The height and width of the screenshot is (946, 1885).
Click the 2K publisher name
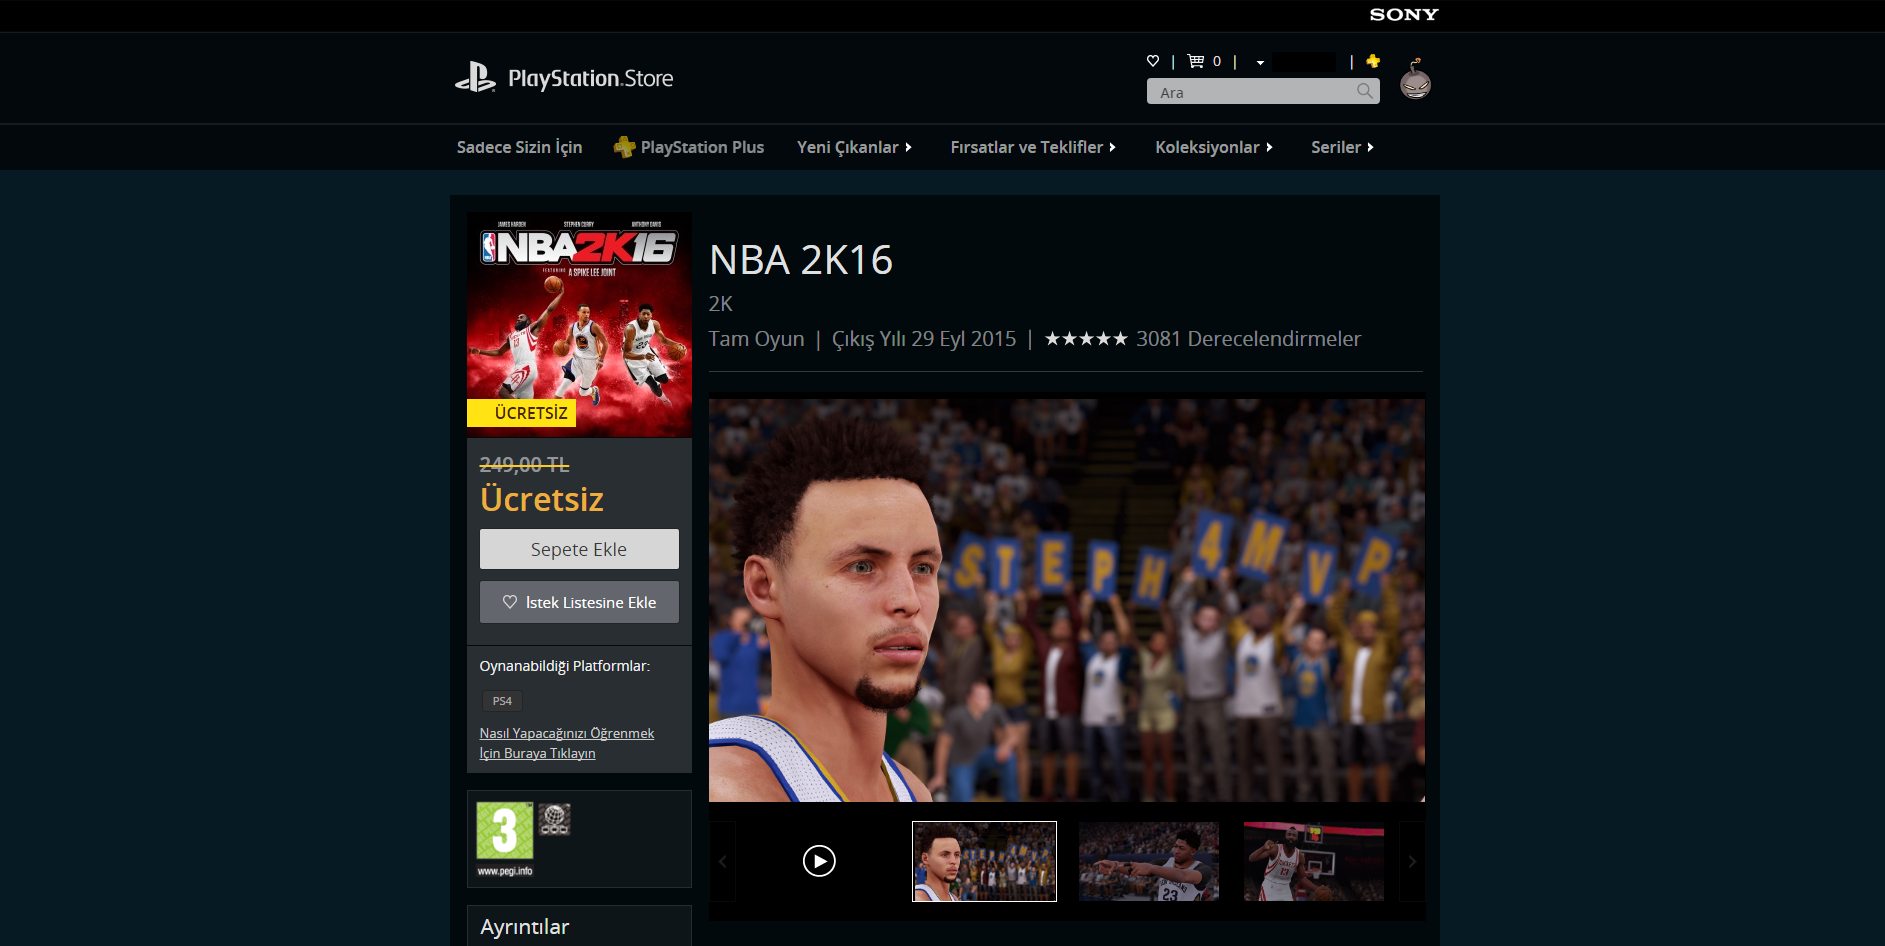click(721, 304)
